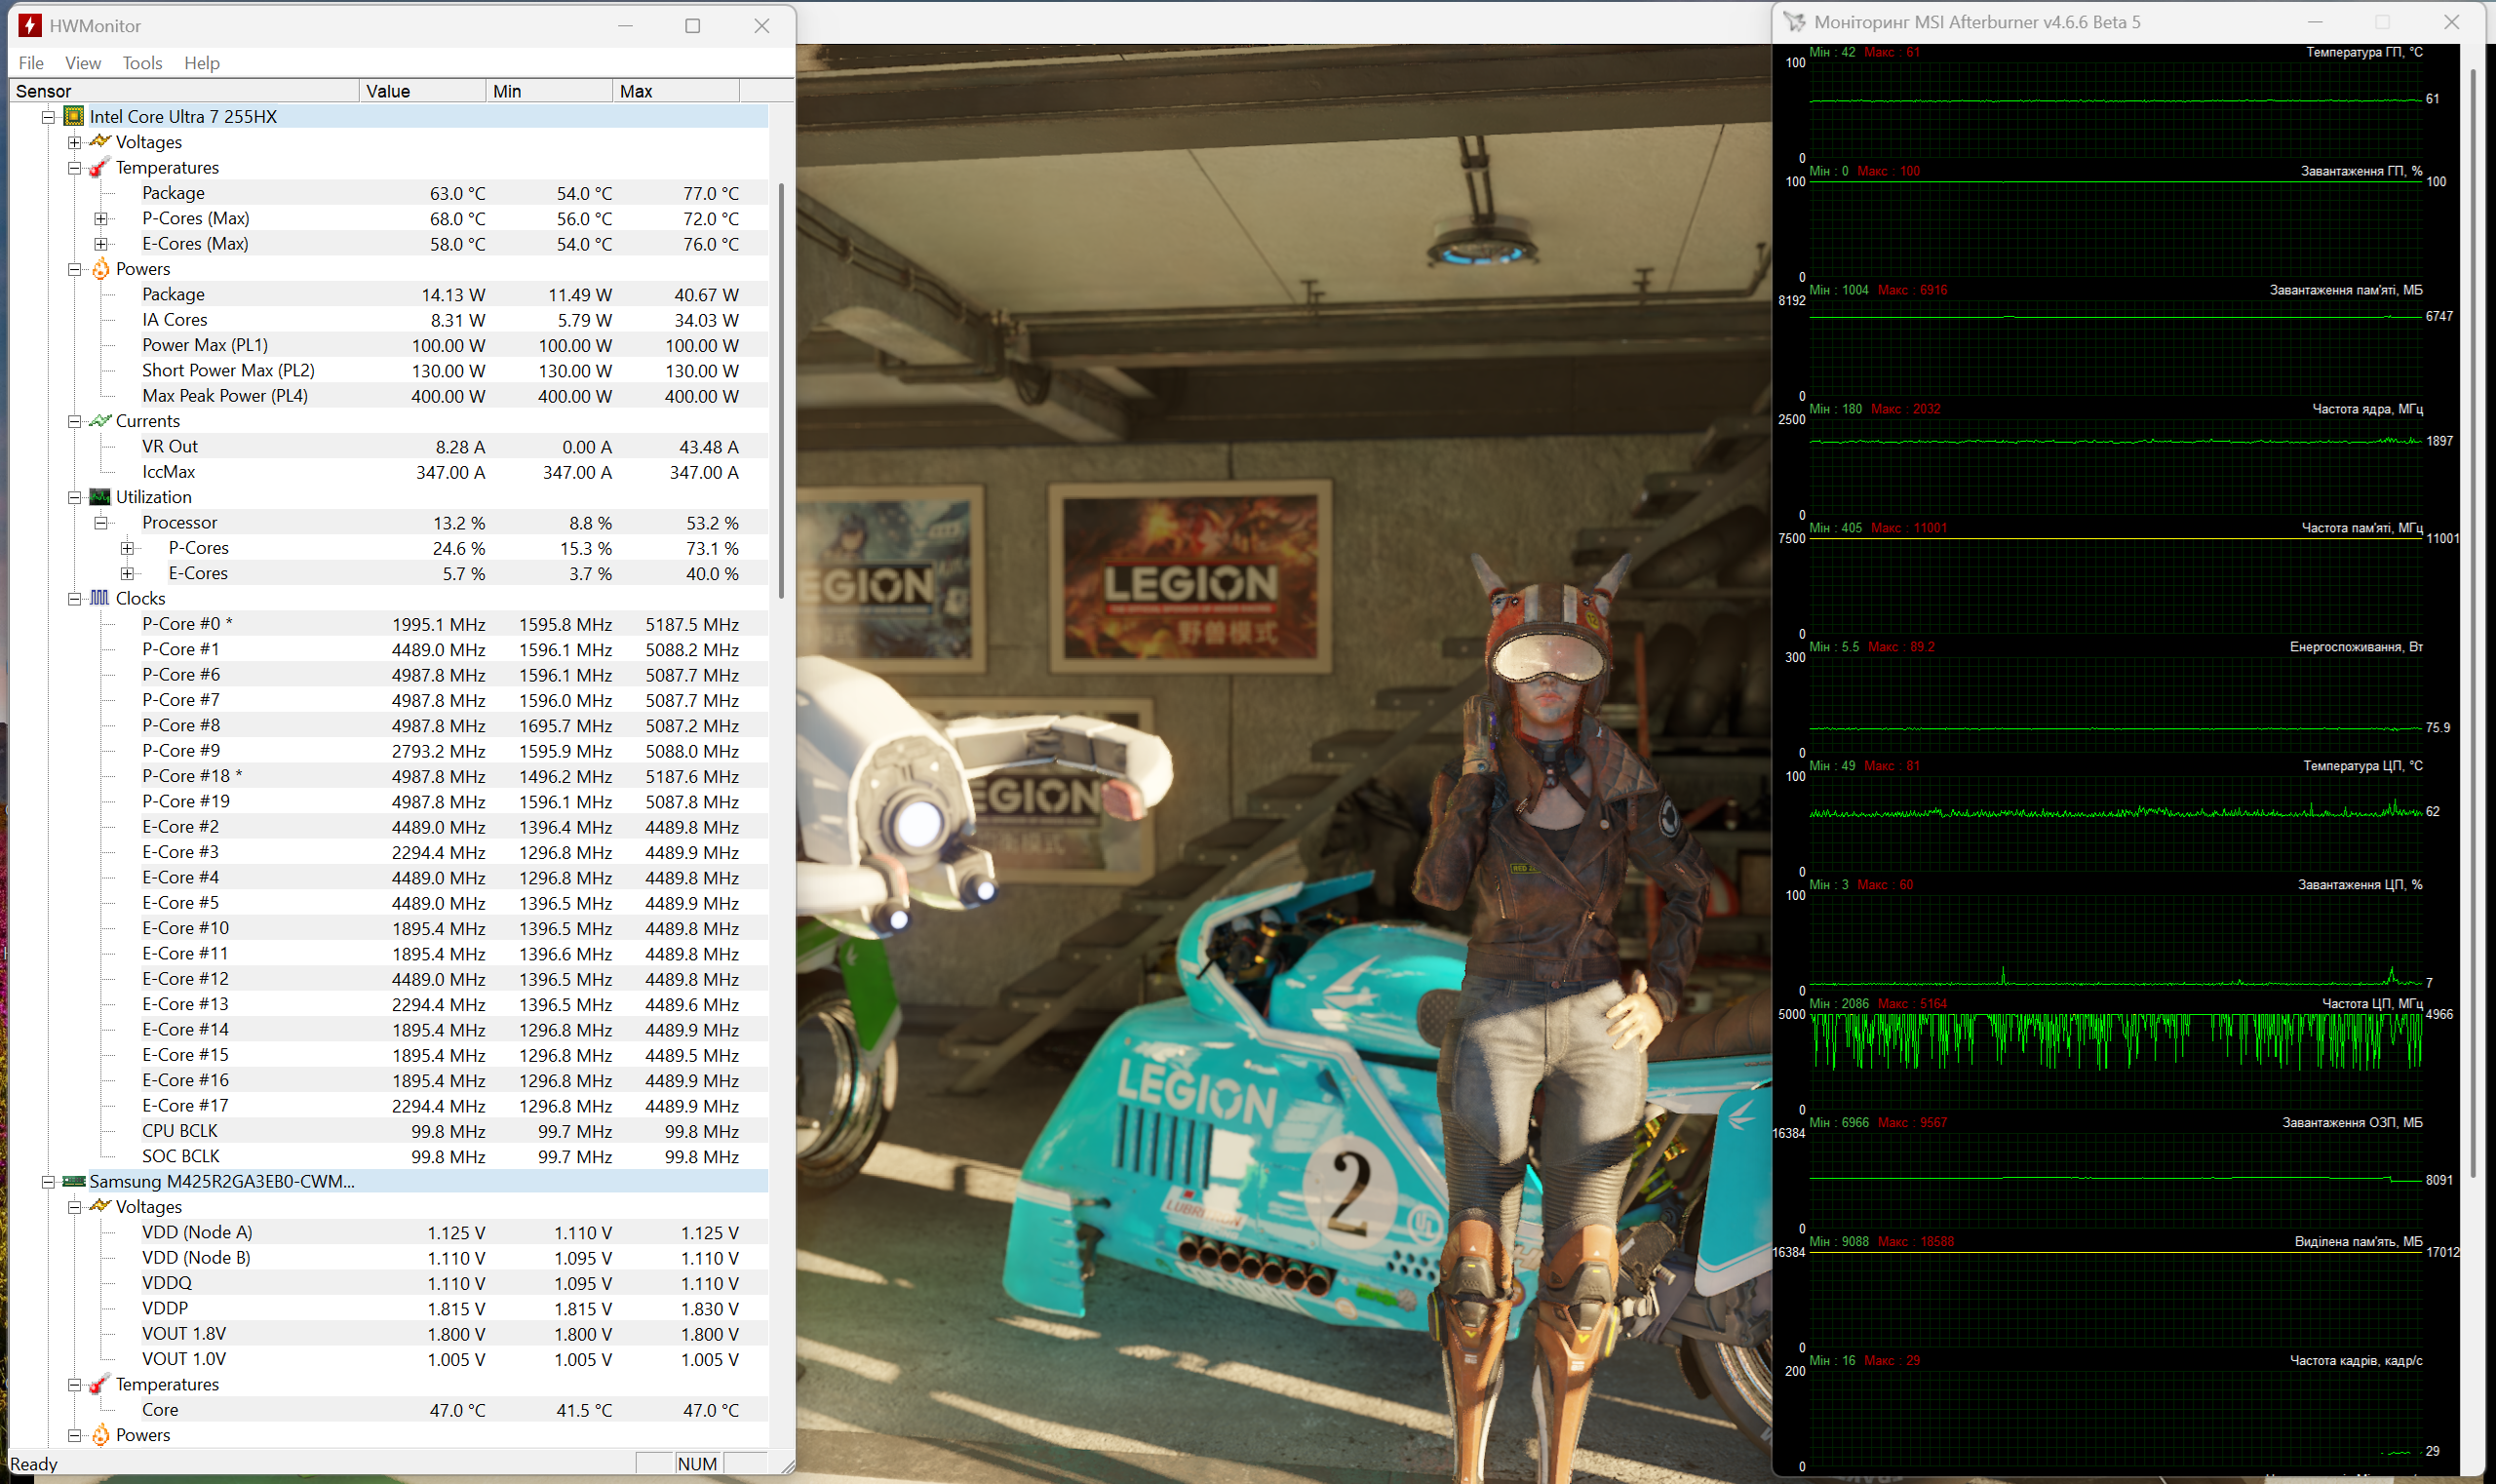Screen dimensions: 2496x1484
Task: Click the HWMonitor lightning logo in title bar
Action: click(x=30, y=26)
